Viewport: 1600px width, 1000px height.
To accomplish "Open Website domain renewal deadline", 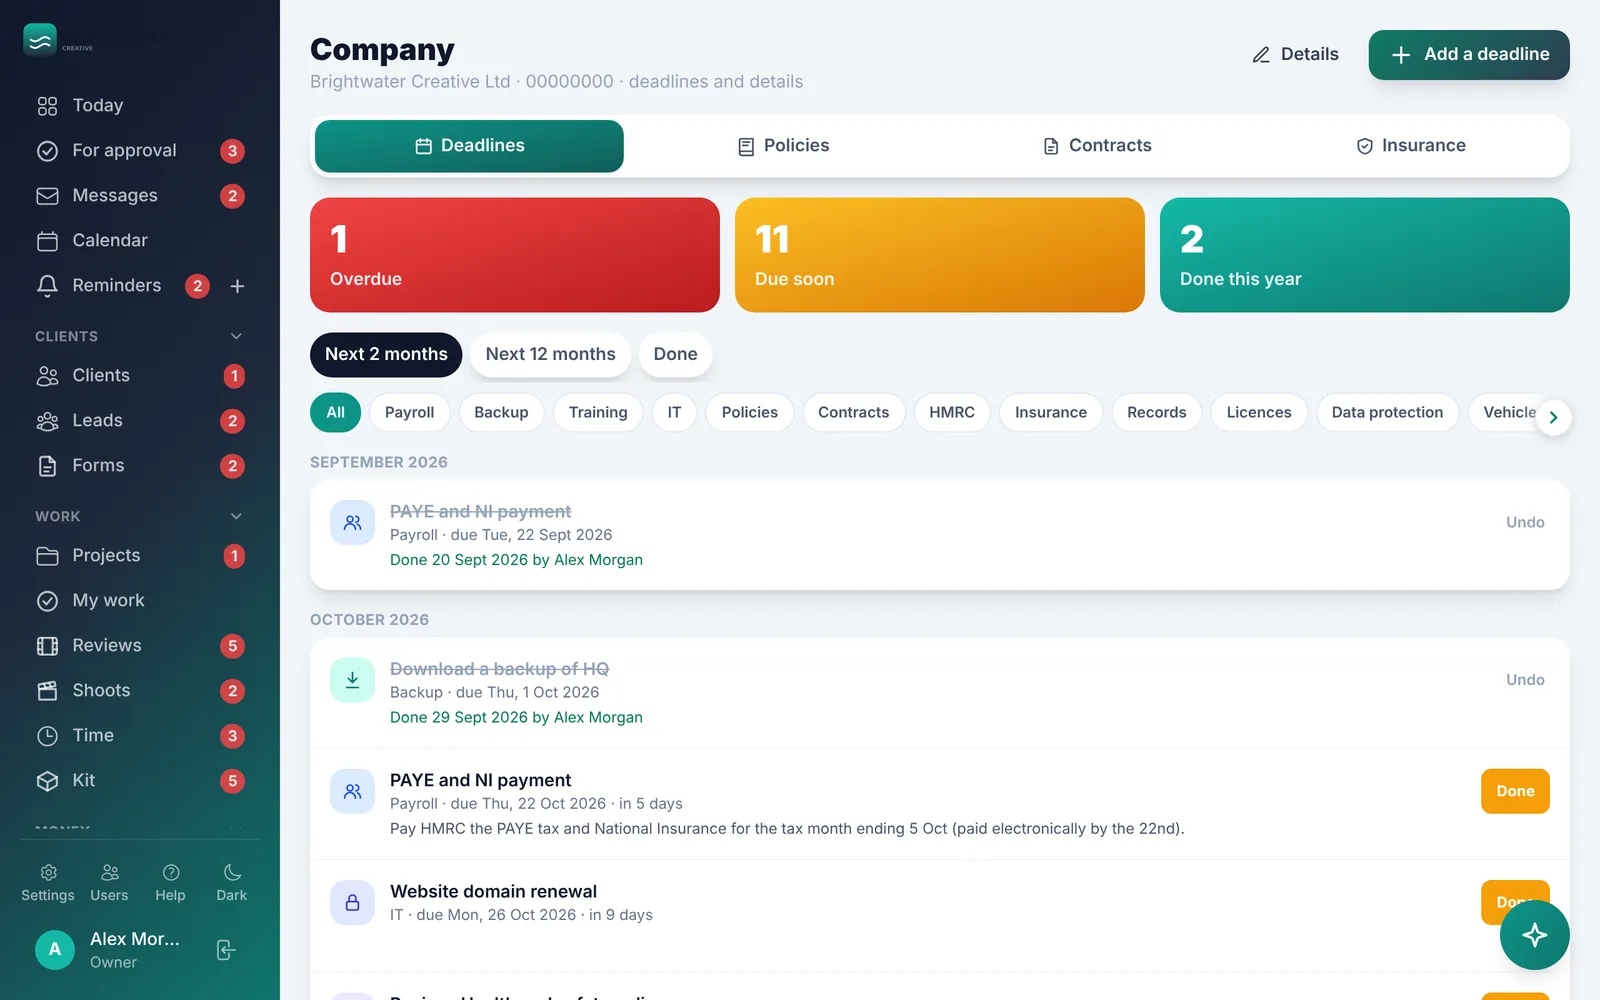I will 494,892.
